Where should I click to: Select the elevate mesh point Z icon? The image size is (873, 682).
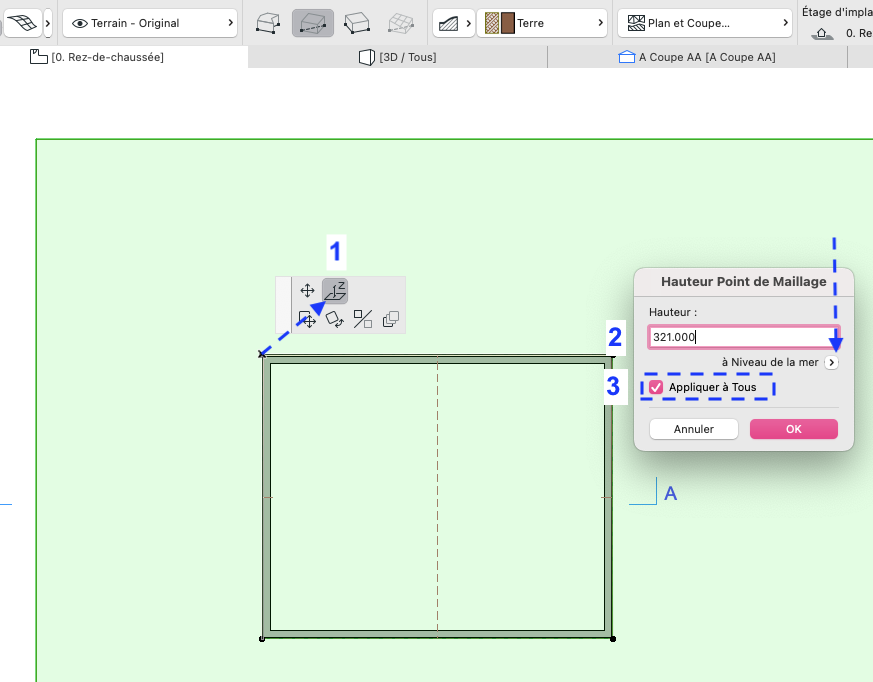tap(335, 291)
